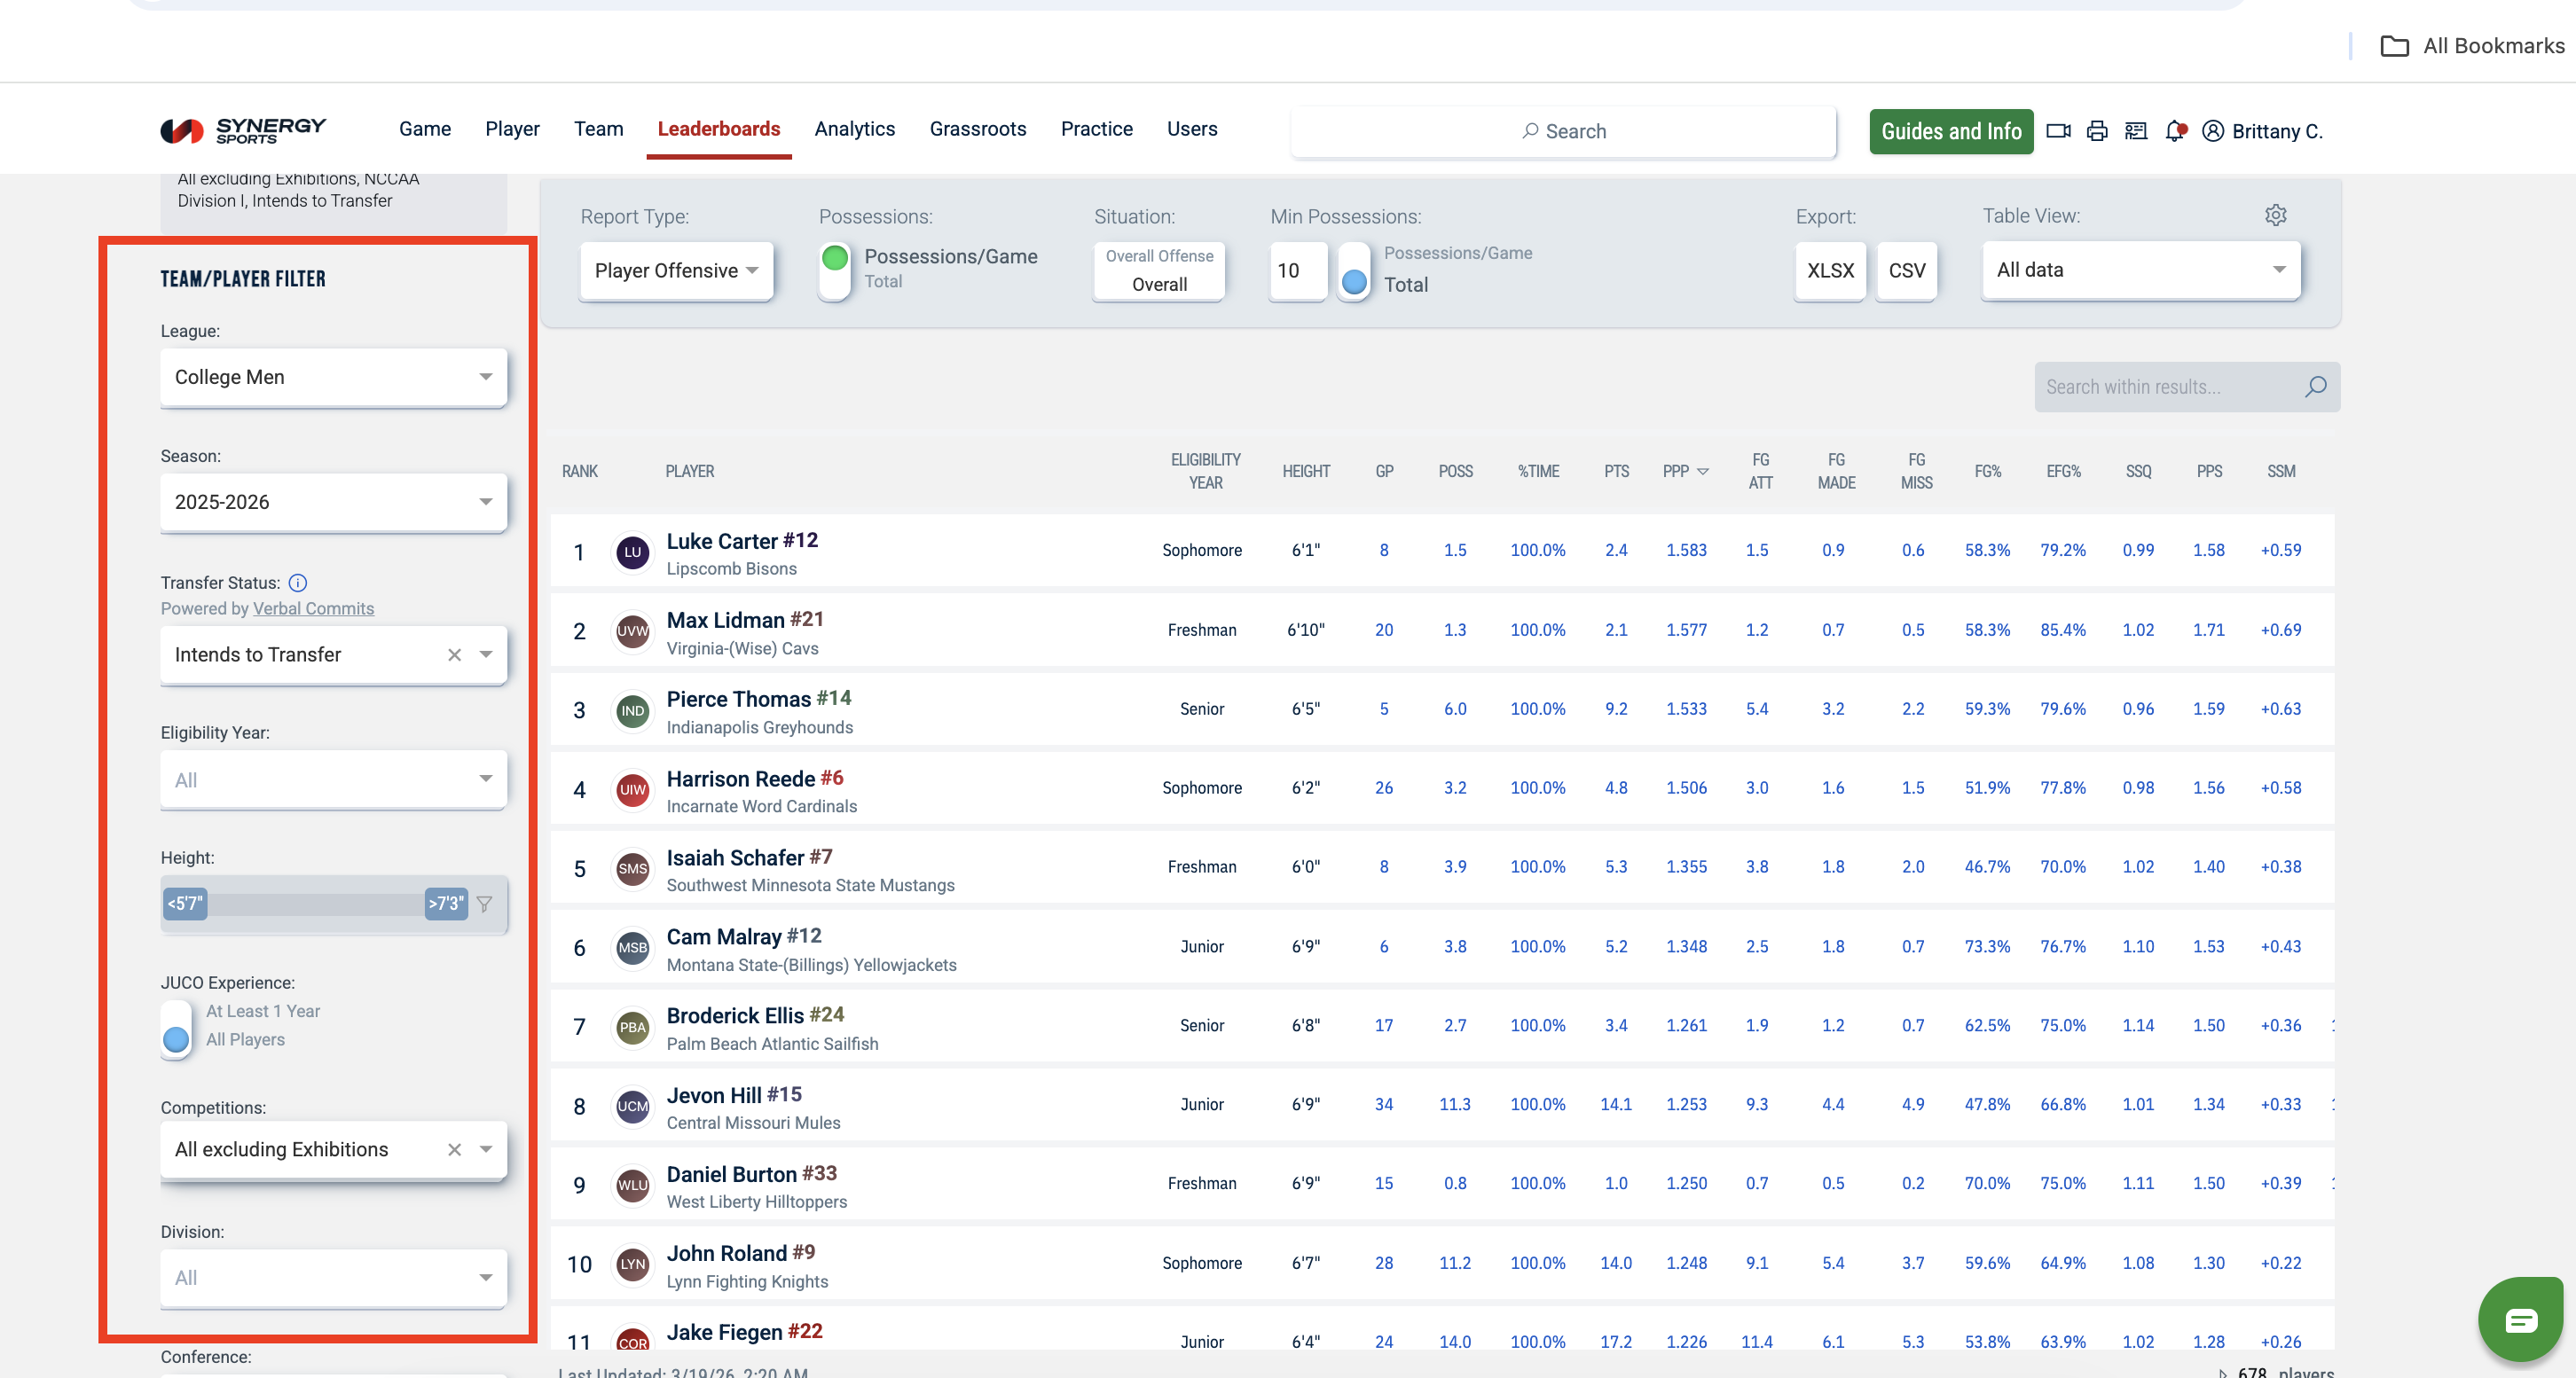Expand the Season 2025-2026 dropdown
The width and height of the screenshot is (2576, 1378).
click(333, 502)
